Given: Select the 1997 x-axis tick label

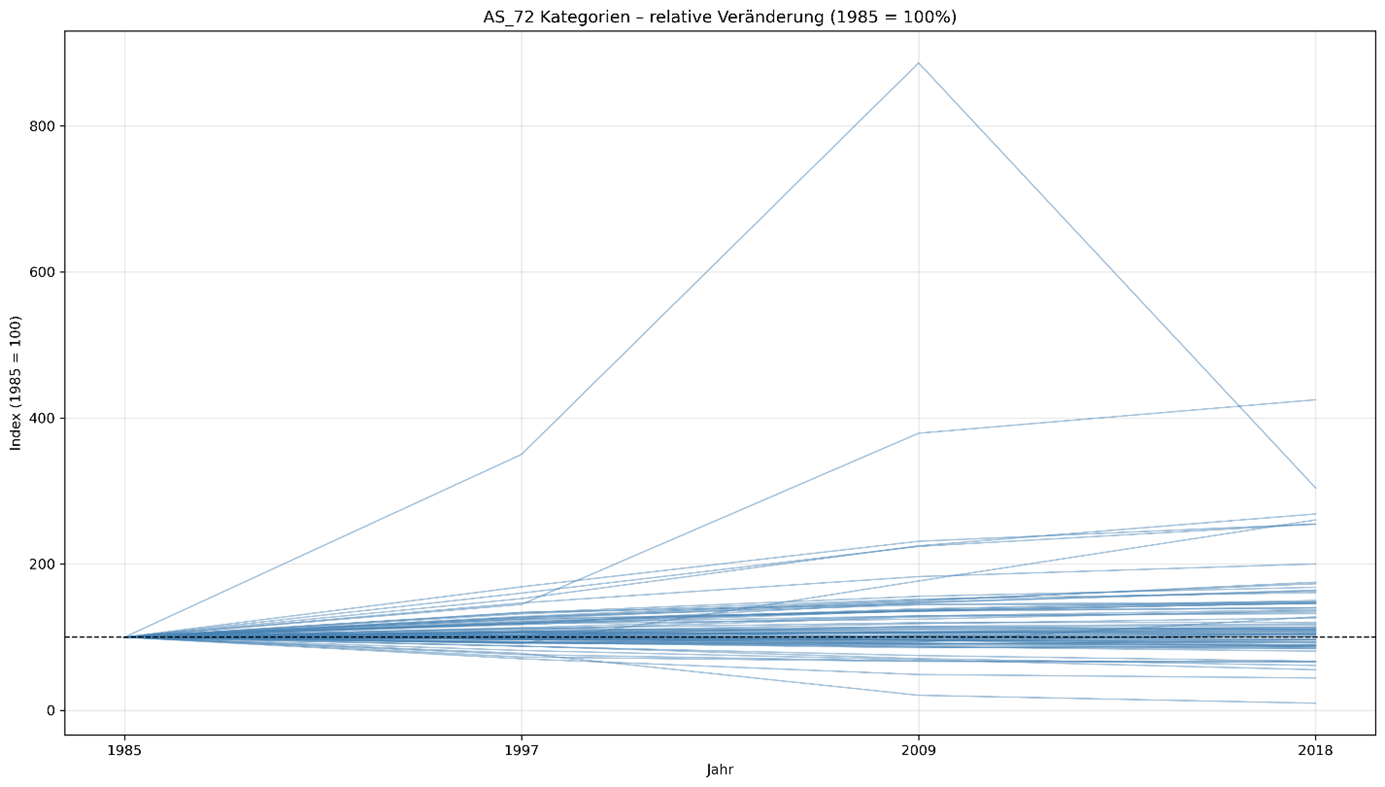Looking at the screenshot, I should (x=521, y=749).
